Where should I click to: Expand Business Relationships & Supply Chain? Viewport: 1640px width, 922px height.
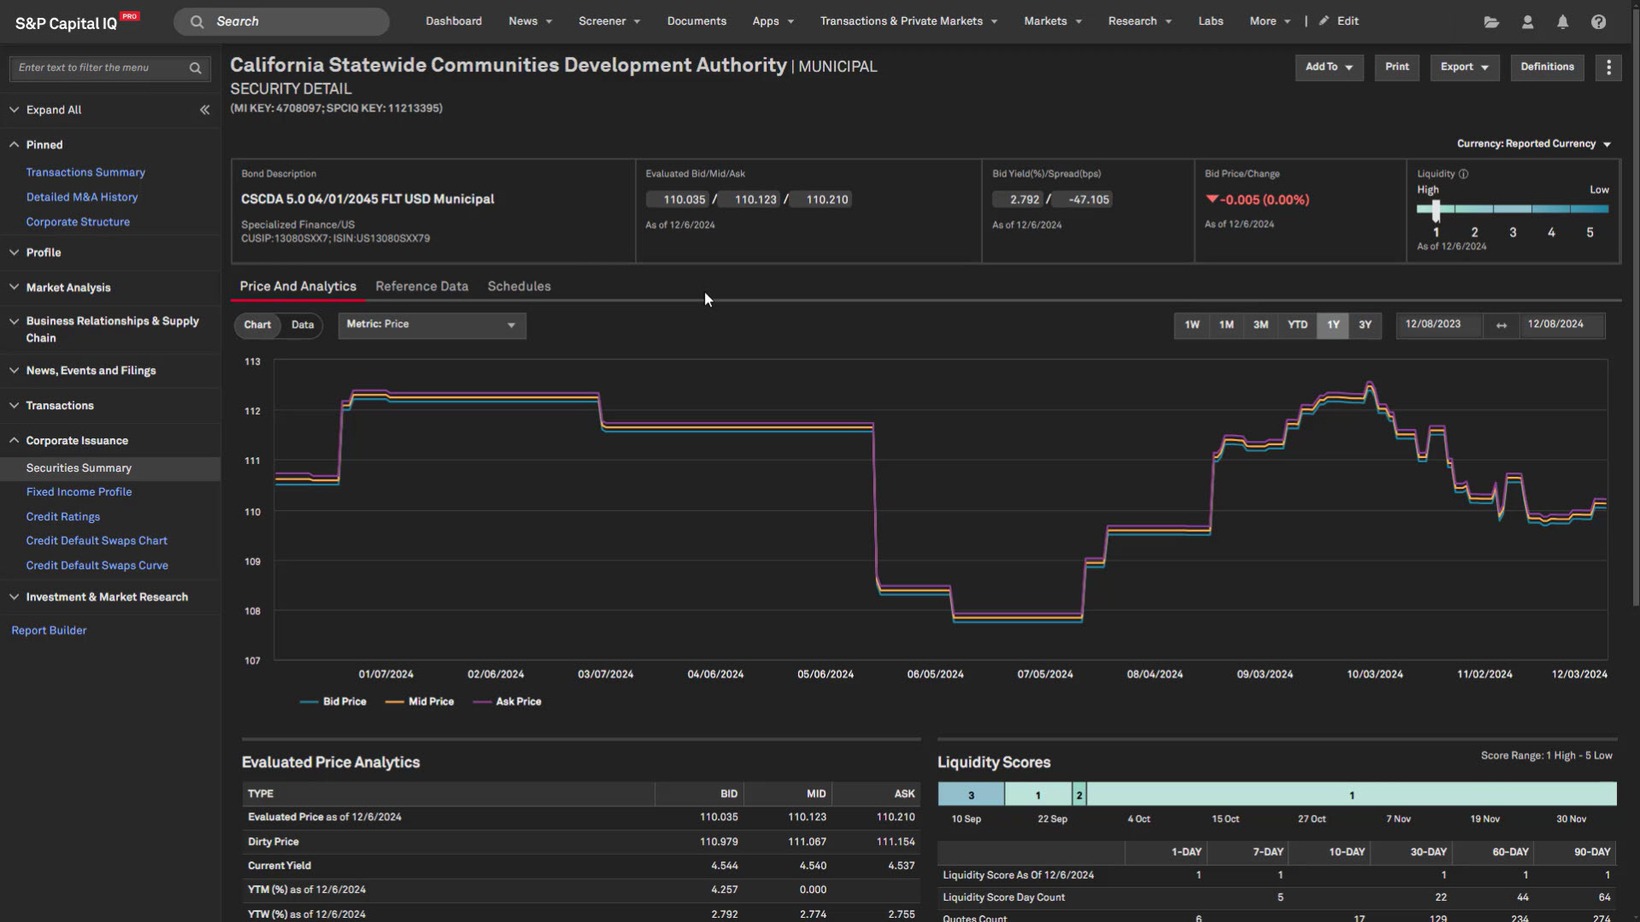point(110,330)
